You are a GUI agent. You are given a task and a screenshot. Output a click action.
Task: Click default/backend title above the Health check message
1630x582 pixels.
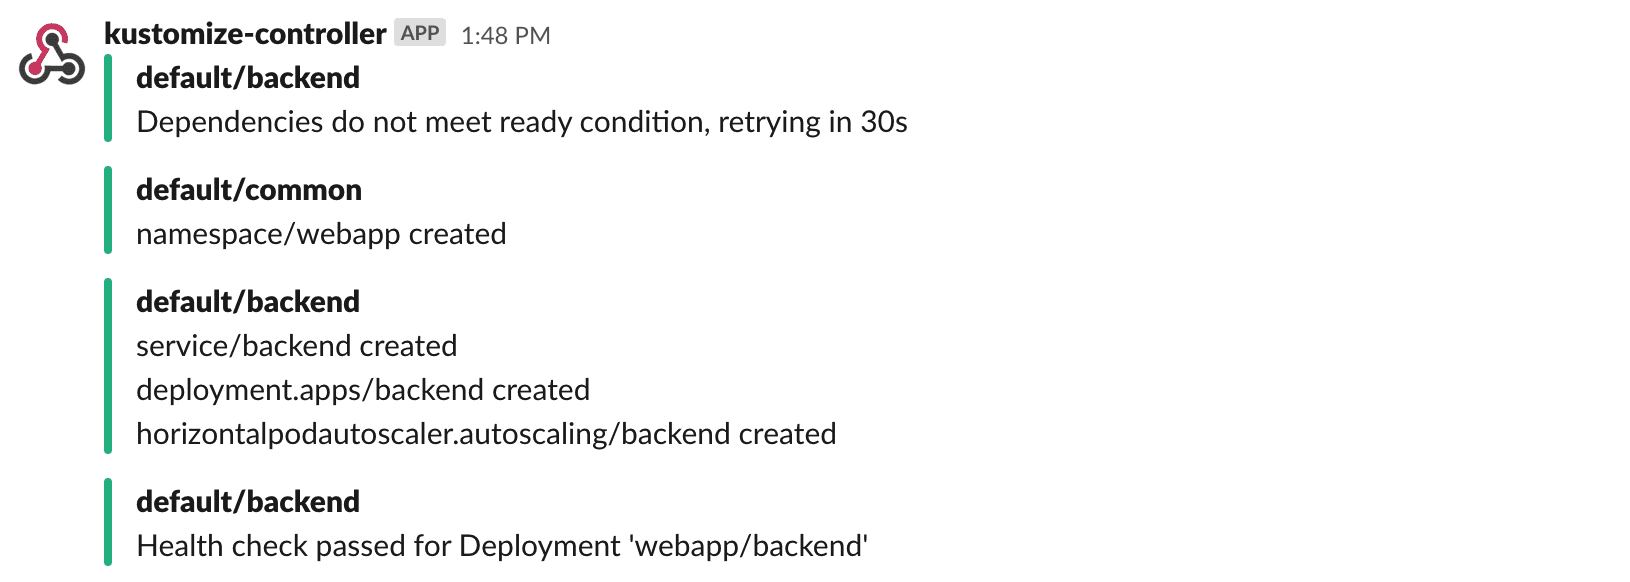(x=248, y=502)
